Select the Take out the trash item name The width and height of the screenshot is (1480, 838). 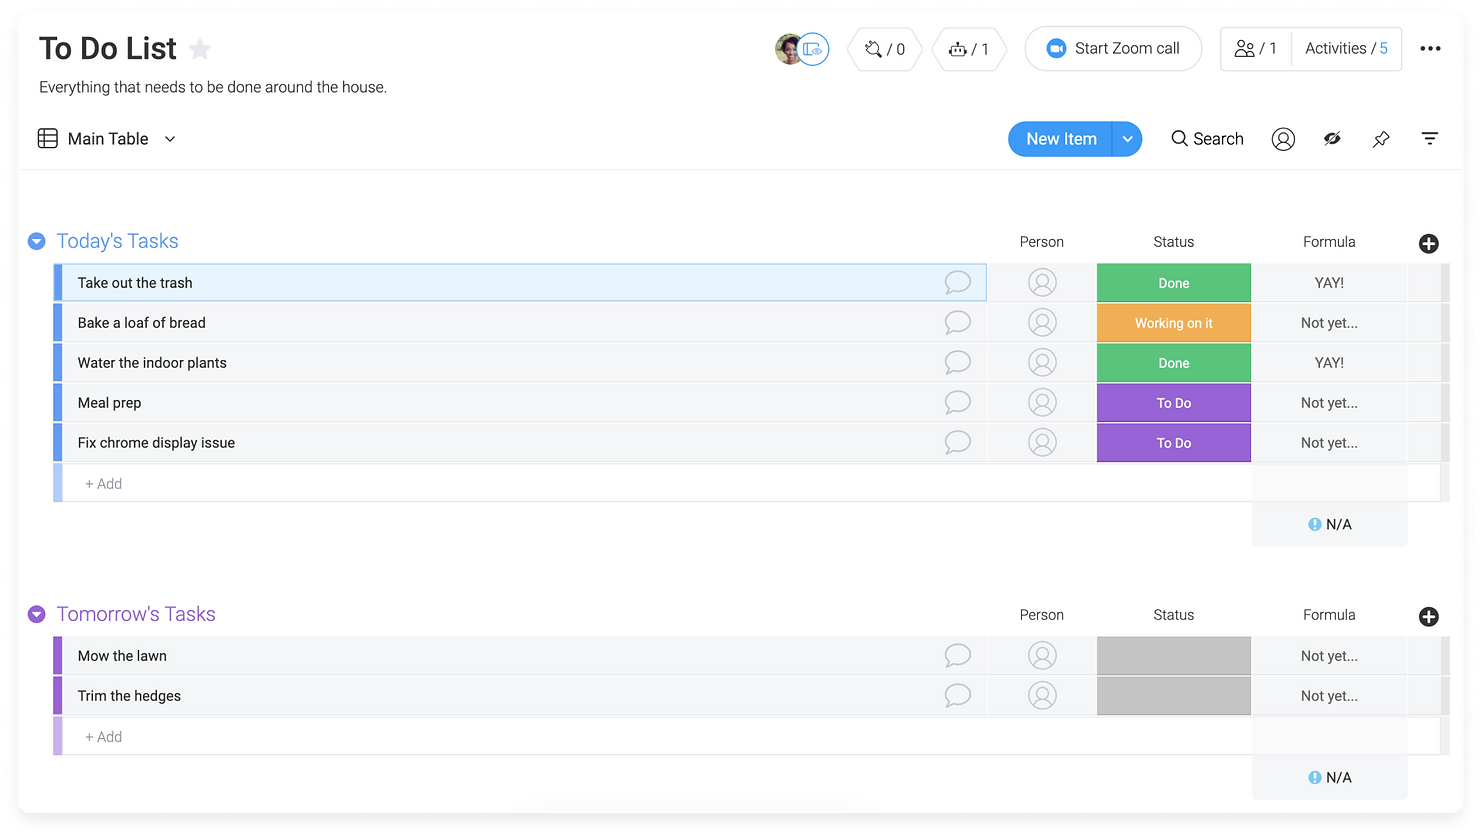click(135, 283)
